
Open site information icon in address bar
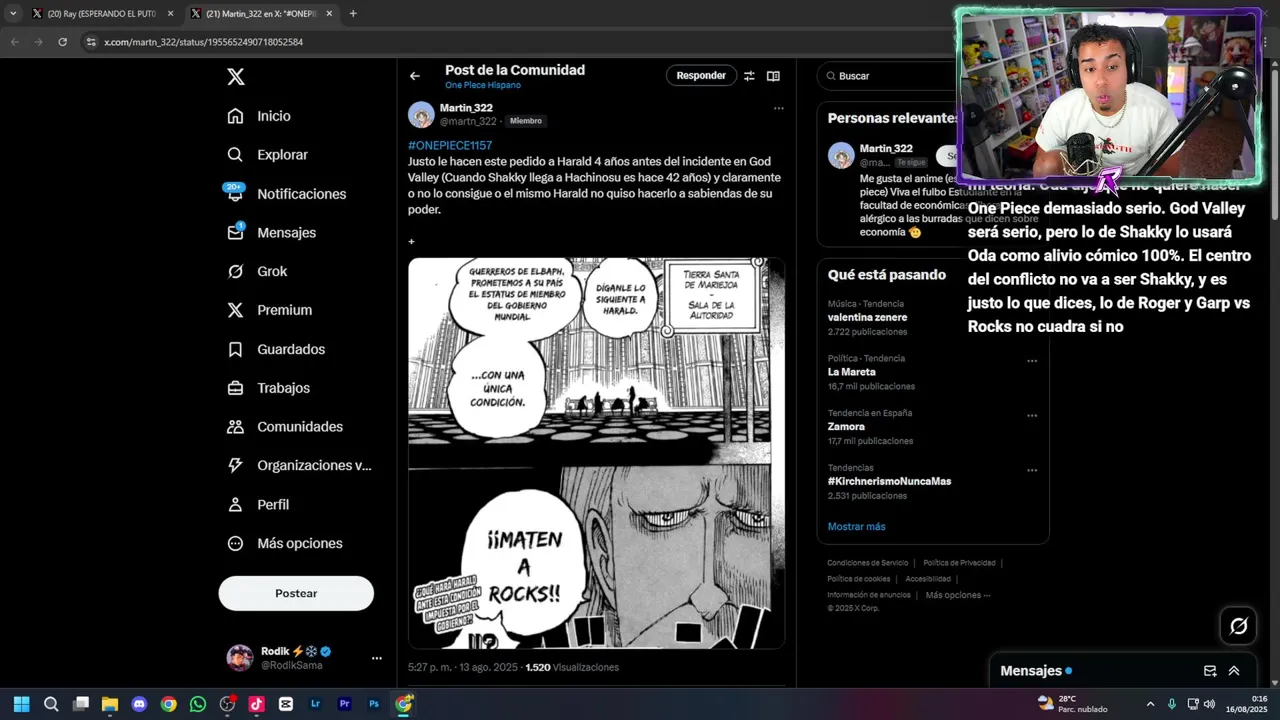pyautogui.click(x=91, y=42)
